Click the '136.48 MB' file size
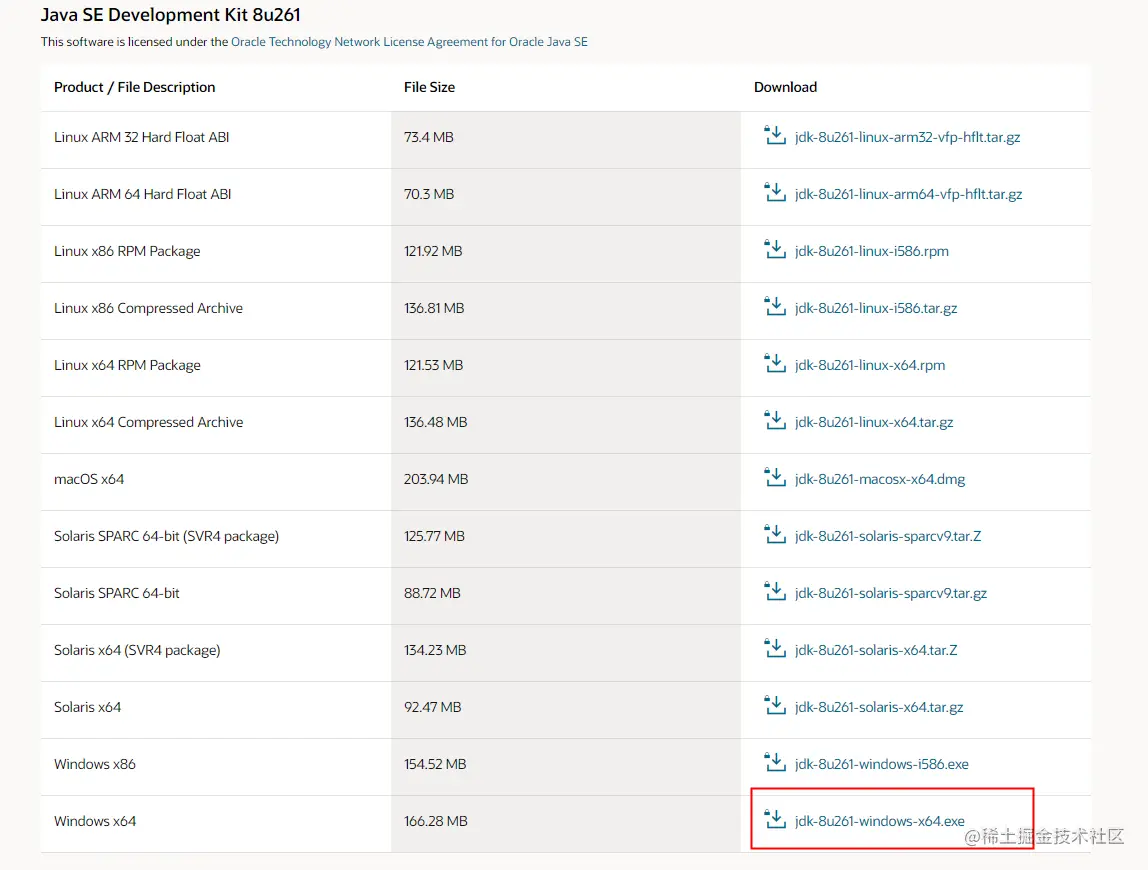Viewport: 1148px width, 870px height. click(436, 423)
